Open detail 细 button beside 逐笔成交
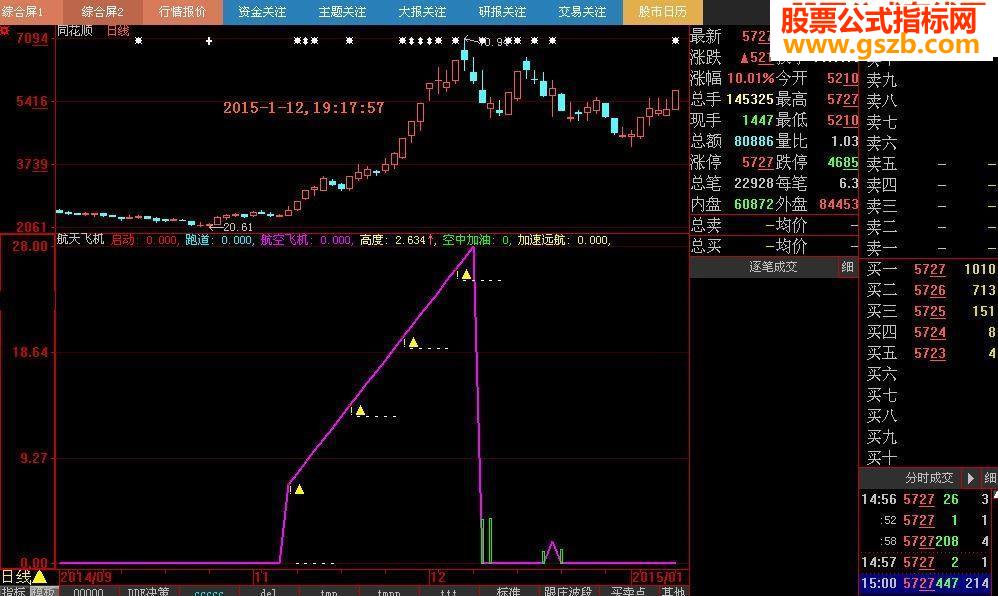This screenshot has height=596, width=998. (x=847, y=267)
